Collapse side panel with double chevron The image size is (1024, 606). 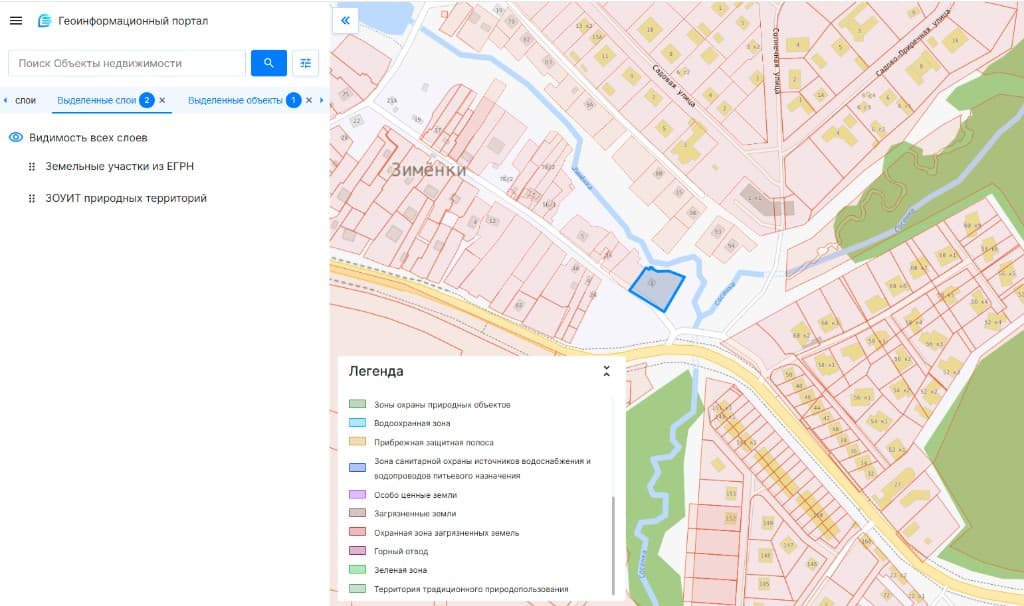[345, 20]
